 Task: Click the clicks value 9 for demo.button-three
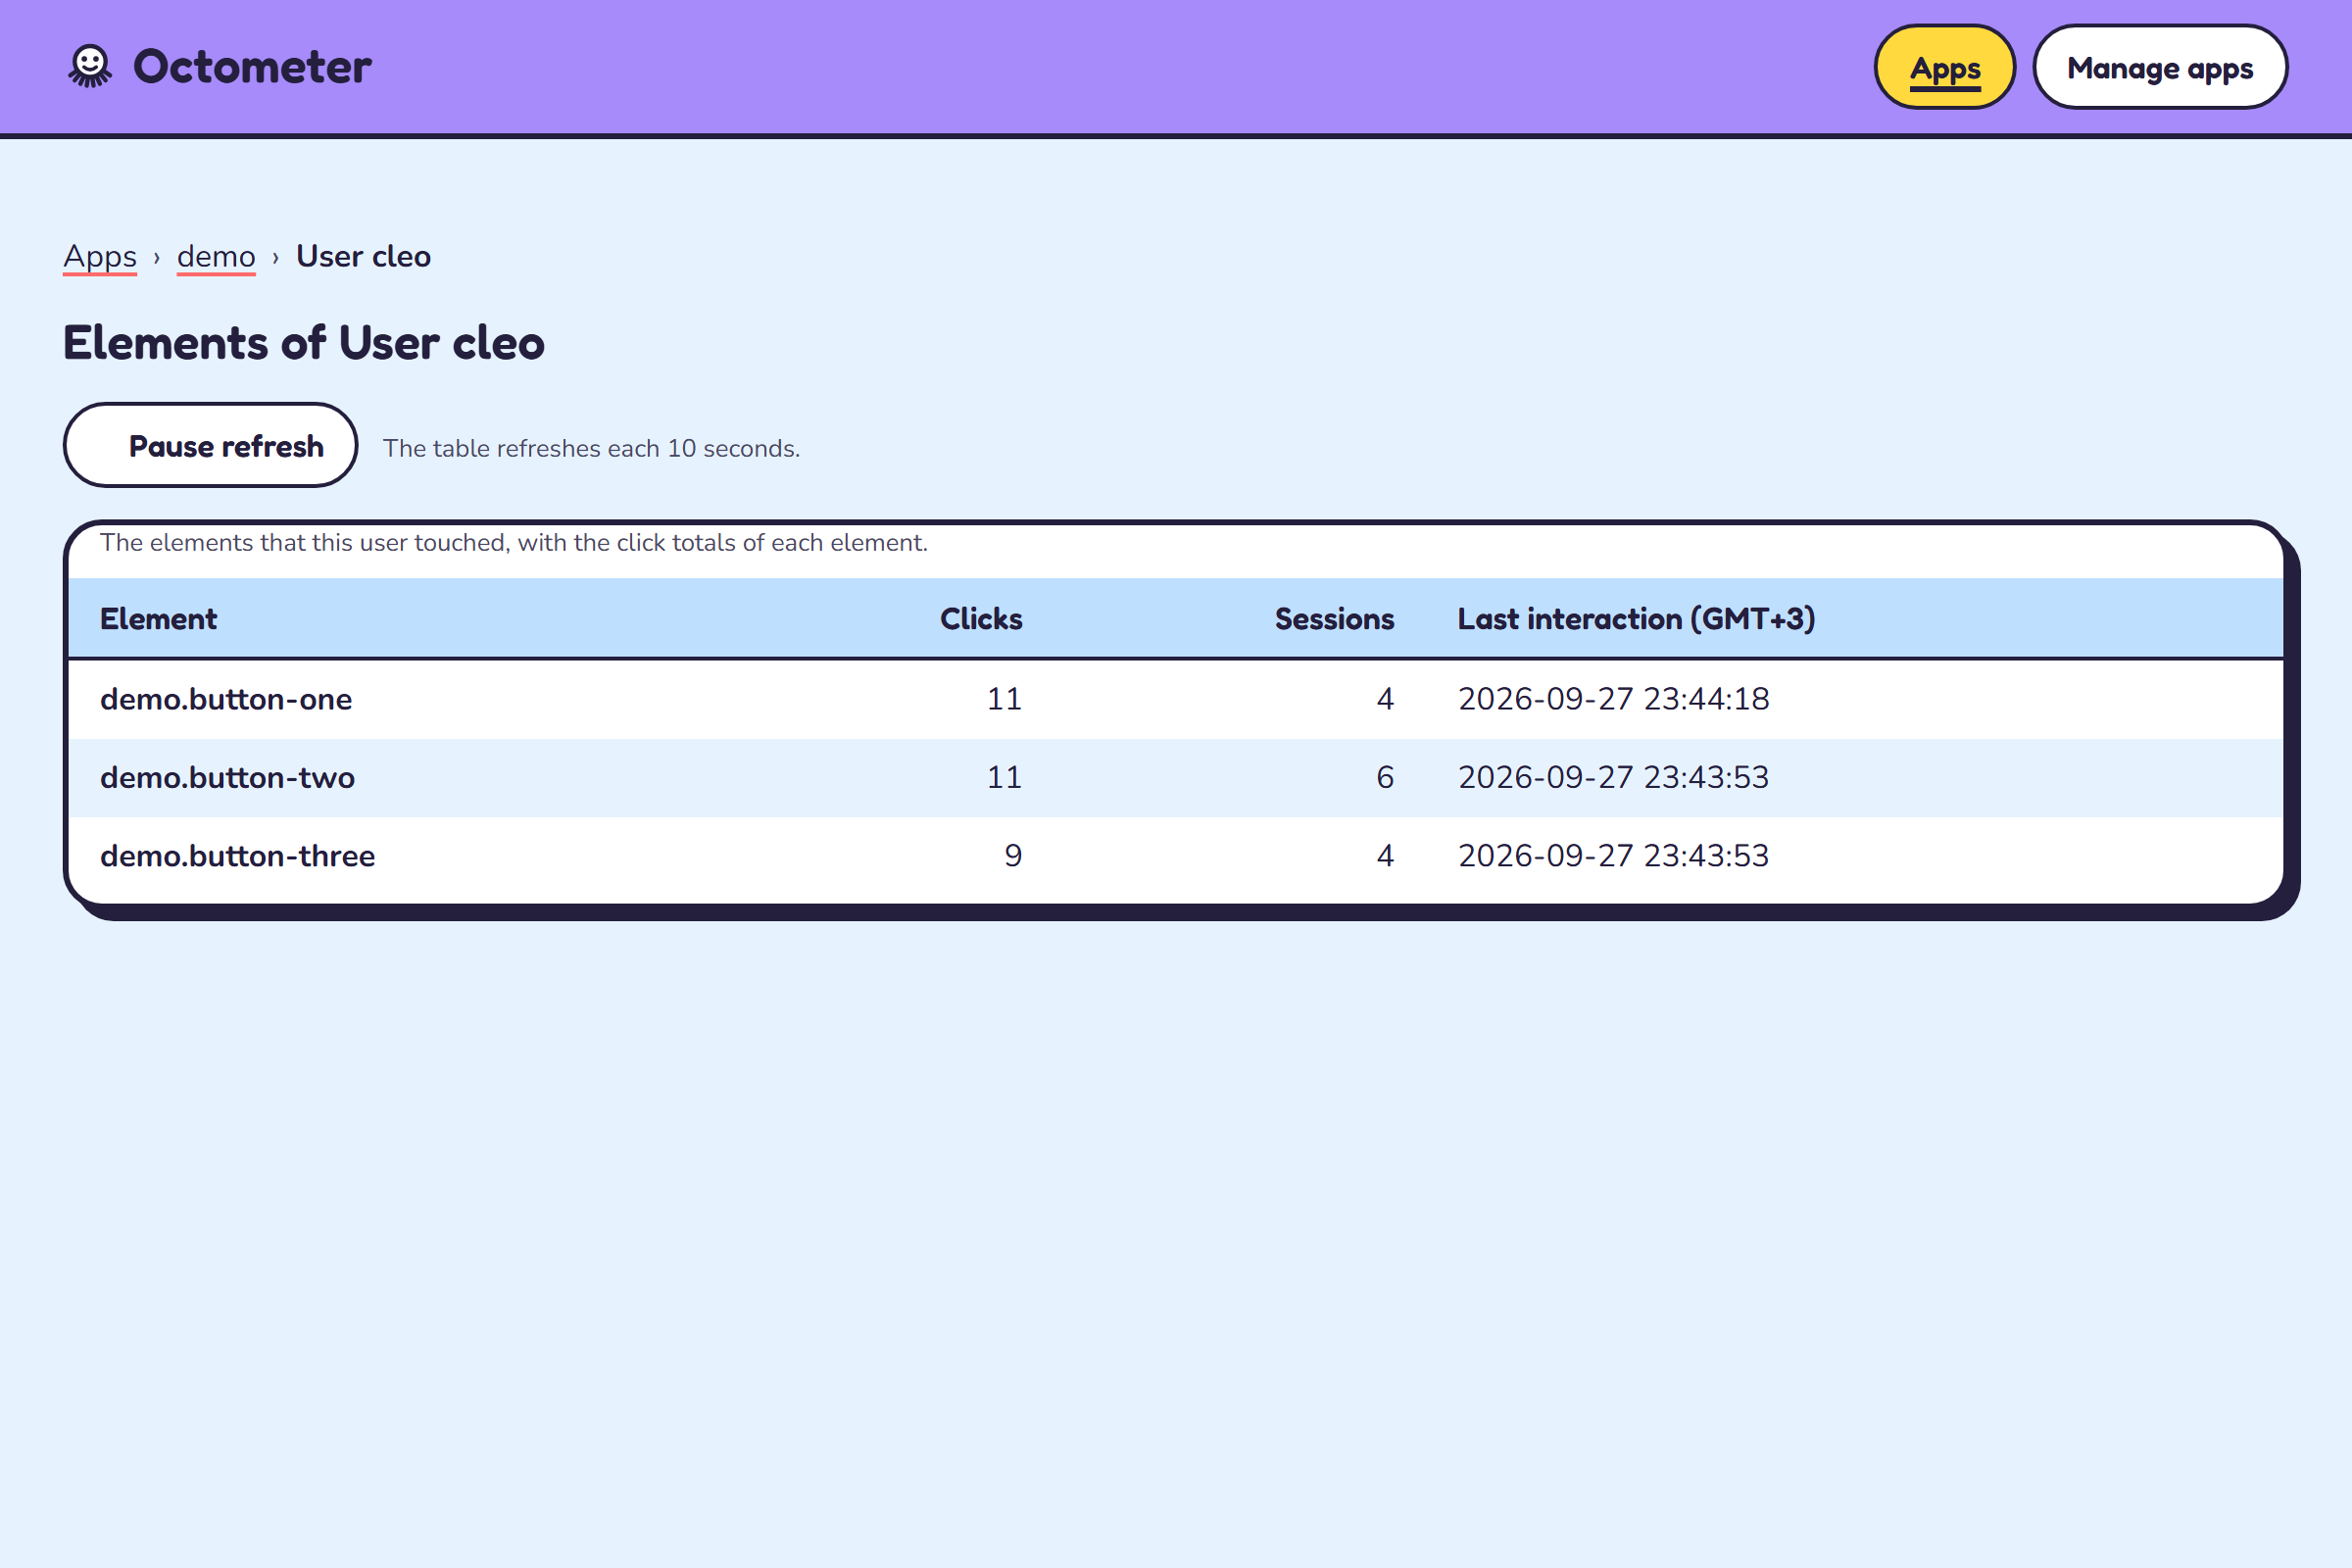coord(1013,856)
